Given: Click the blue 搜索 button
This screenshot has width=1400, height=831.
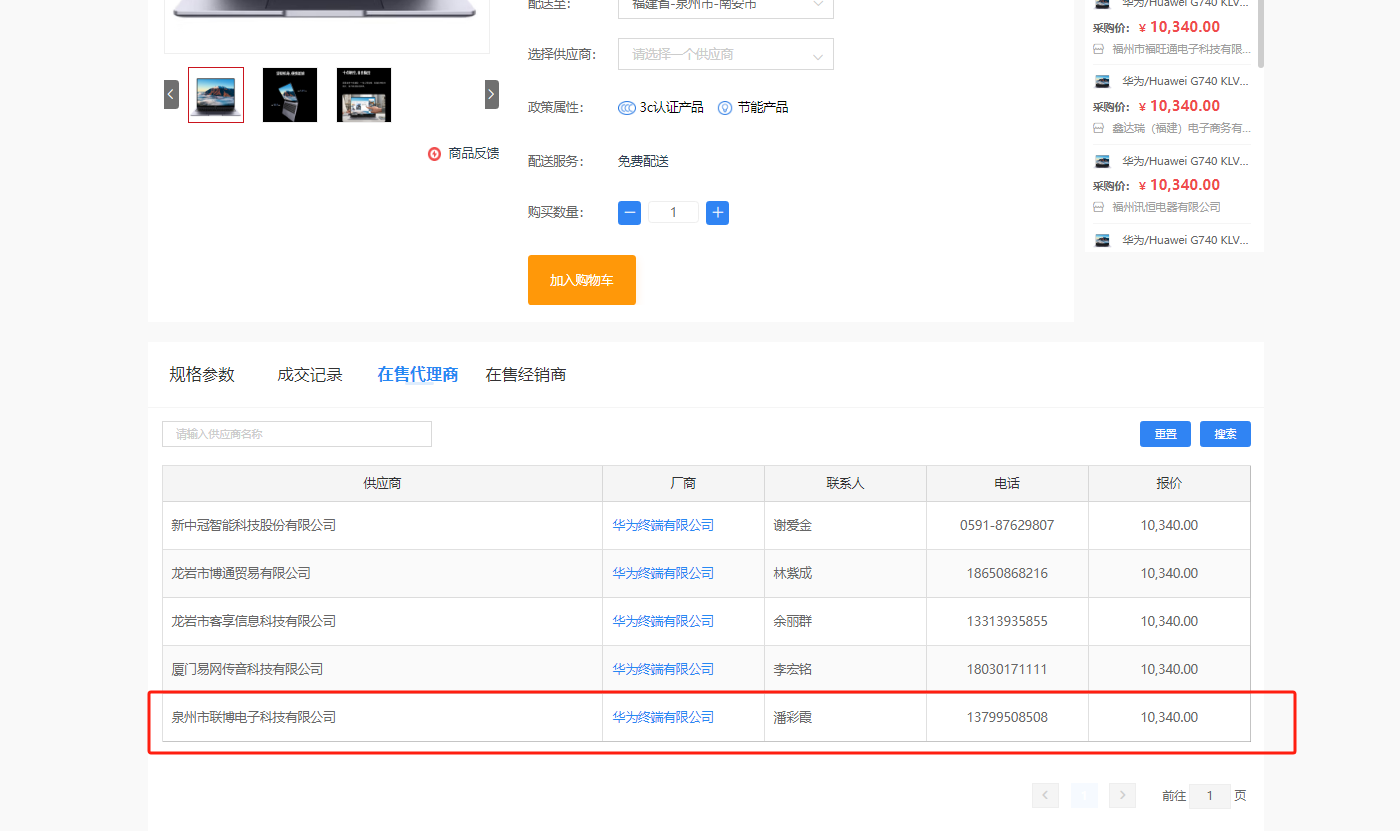Looking at the screenshot, I should click(x=1225, y=434).
